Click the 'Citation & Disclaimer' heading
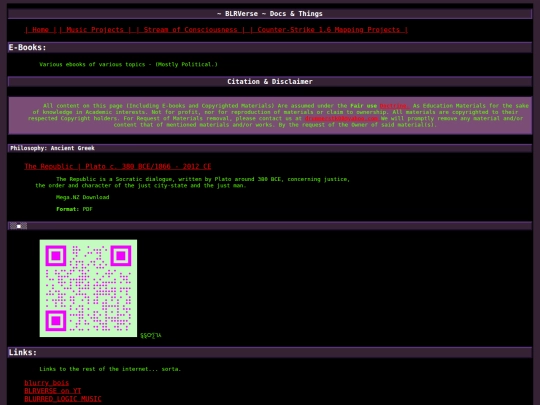Viewport: 540px width, 405px height. coord(270,82)
